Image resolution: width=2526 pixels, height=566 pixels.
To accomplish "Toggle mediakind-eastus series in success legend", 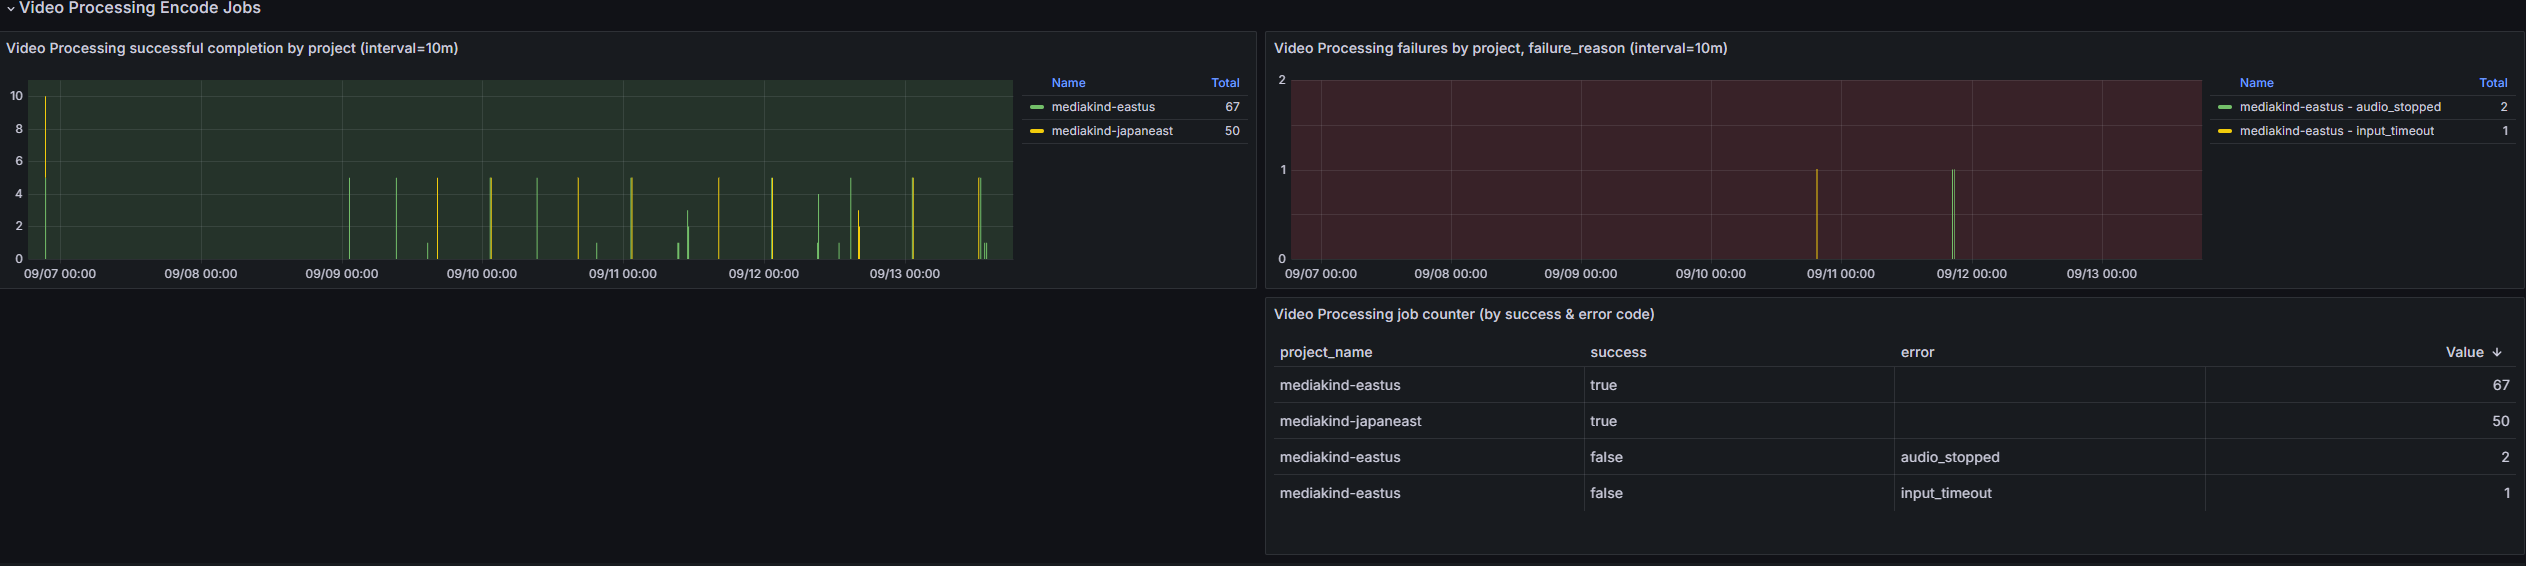I will point(1102,107).
